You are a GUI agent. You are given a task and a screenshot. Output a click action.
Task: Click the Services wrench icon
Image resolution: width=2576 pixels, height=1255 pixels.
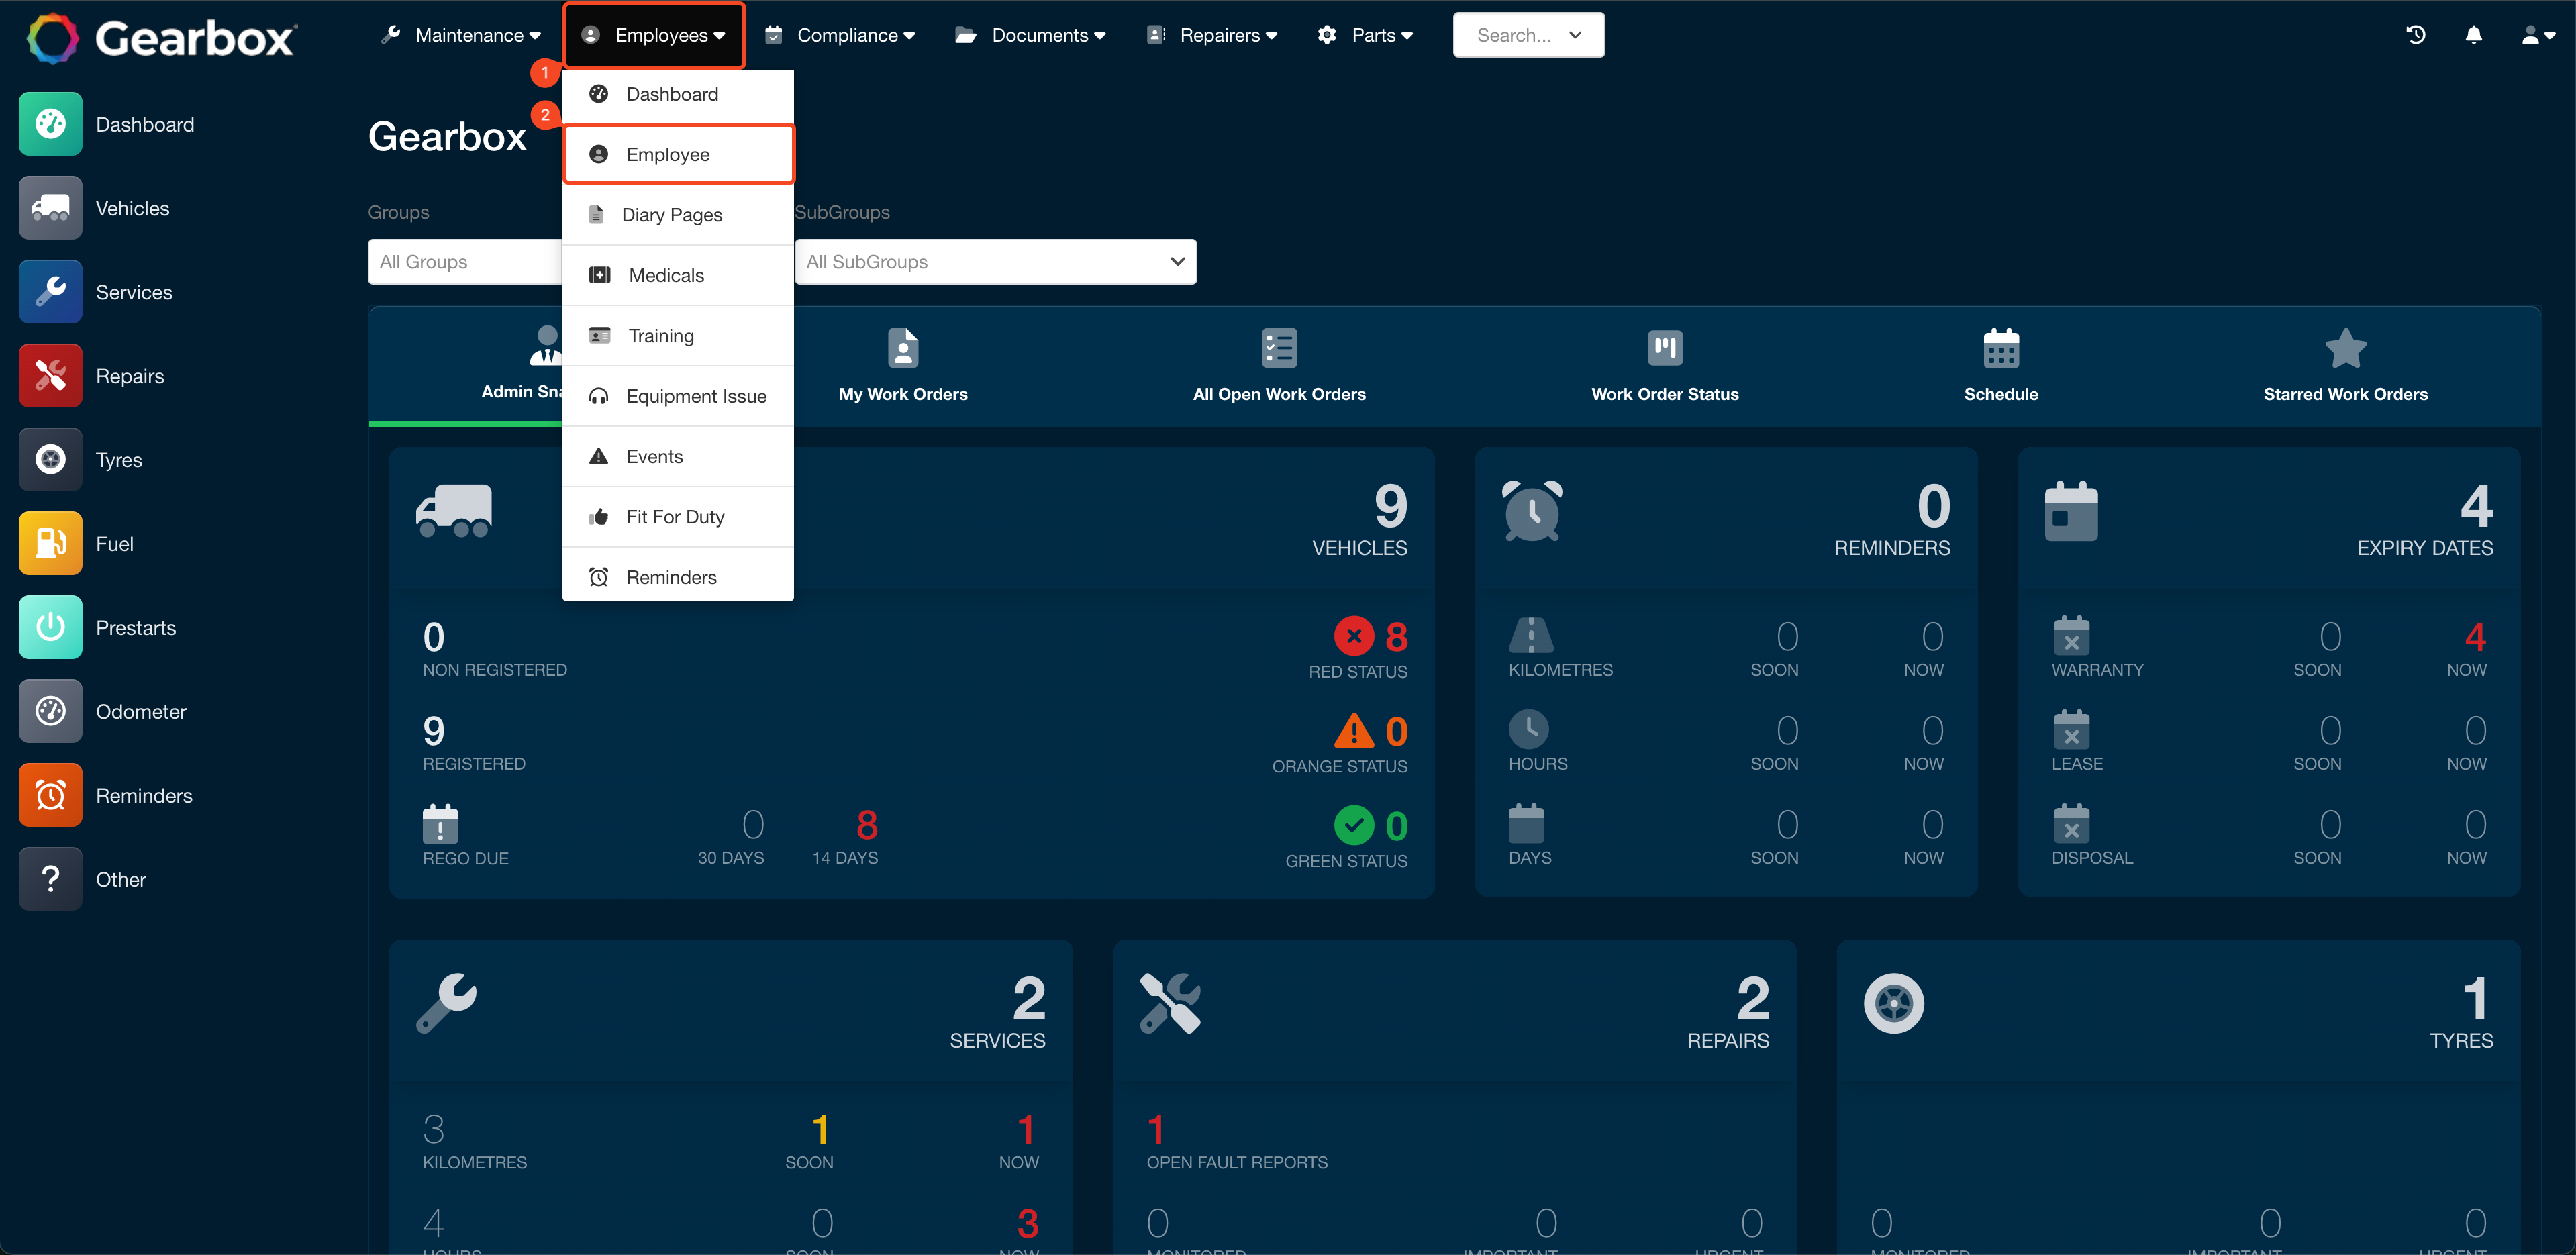[50, 291]
